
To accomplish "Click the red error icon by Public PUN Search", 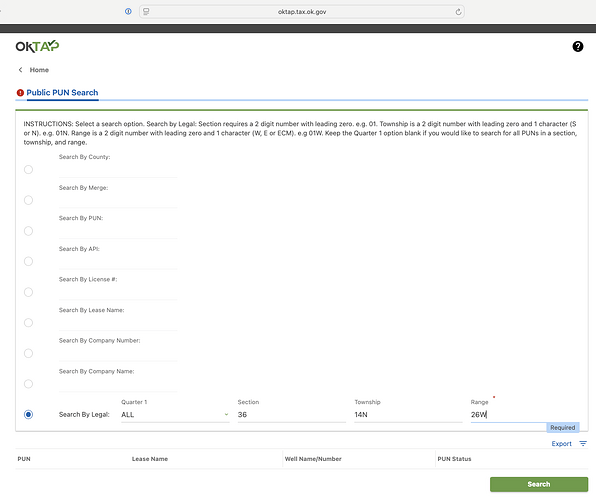I will point(20,93).
